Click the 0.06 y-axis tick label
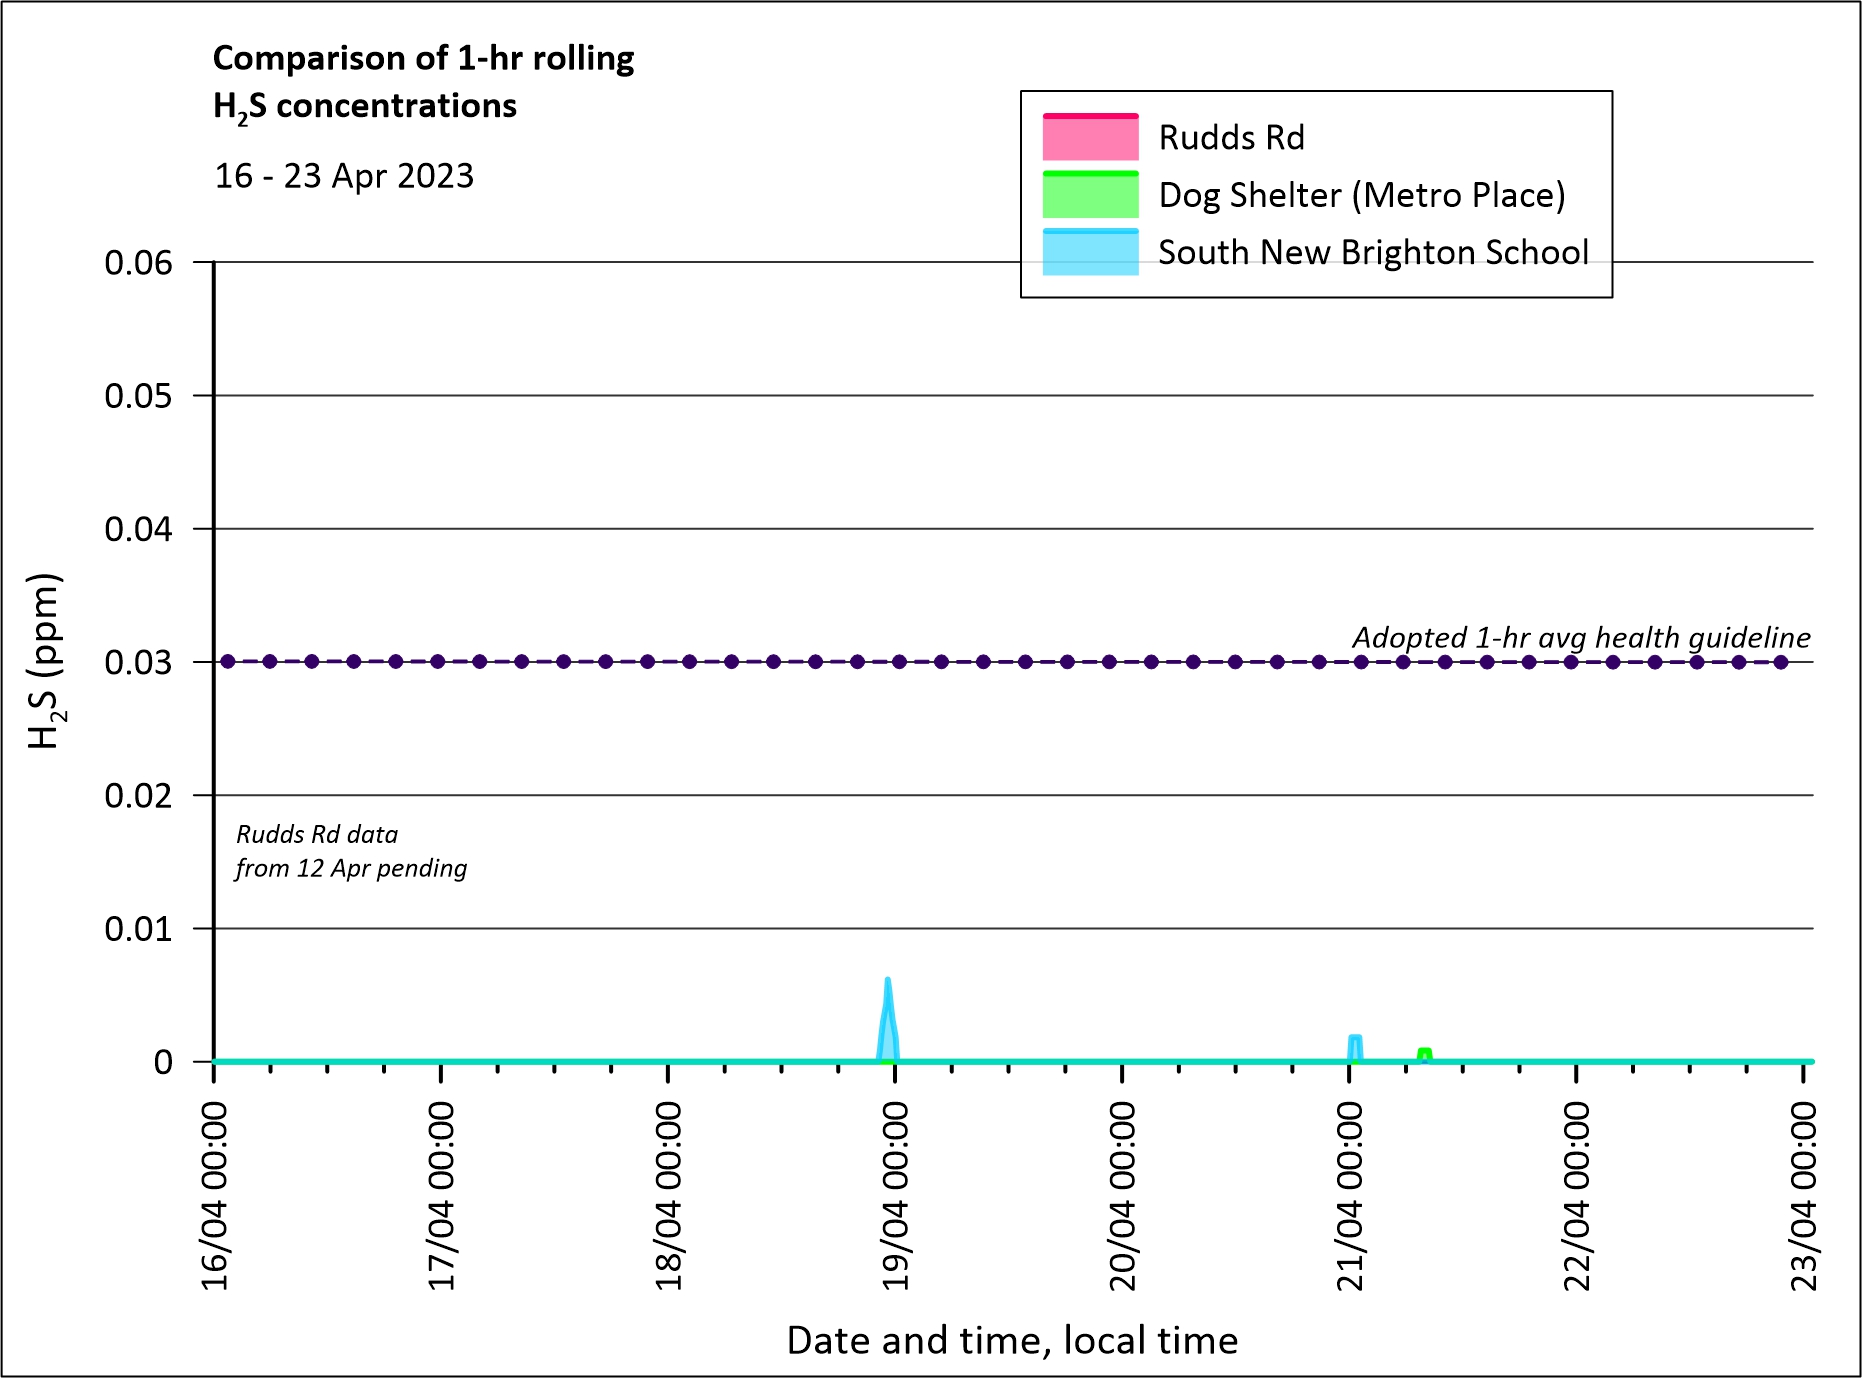This screenshot has width=1862, height=1378. tap(138, 263)
